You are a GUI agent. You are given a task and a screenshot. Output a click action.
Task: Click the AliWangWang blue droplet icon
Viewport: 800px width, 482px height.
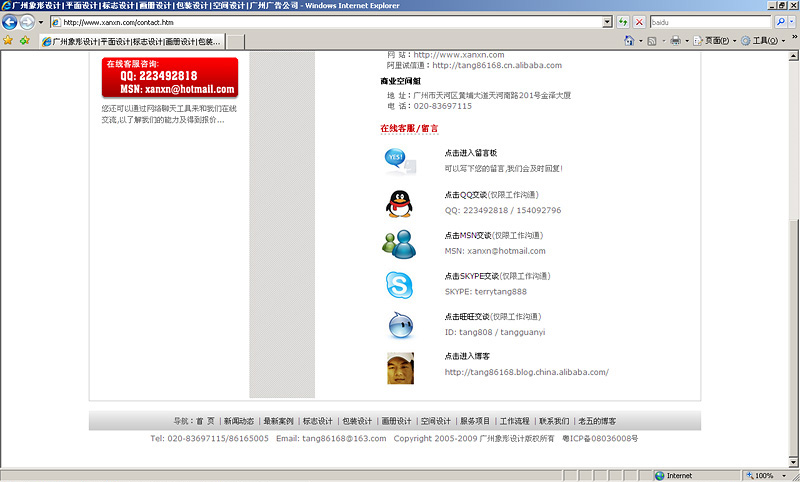click(x=401, y=325)
